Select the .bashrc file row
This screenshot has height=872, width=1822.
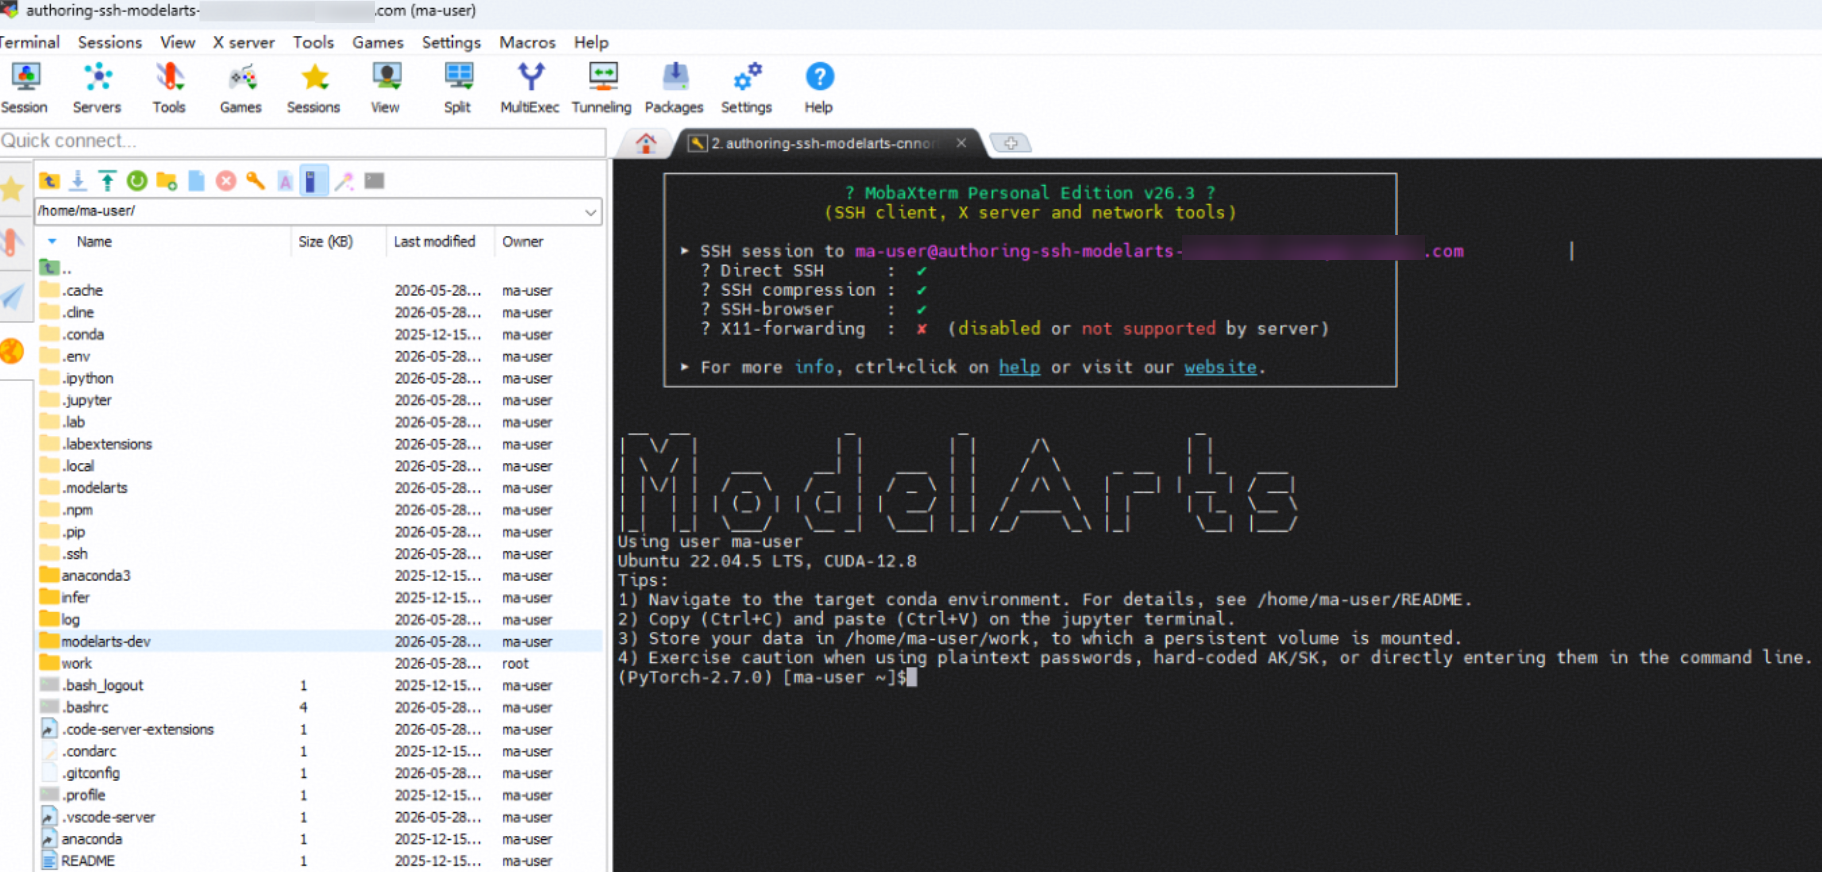pos(320,708)
